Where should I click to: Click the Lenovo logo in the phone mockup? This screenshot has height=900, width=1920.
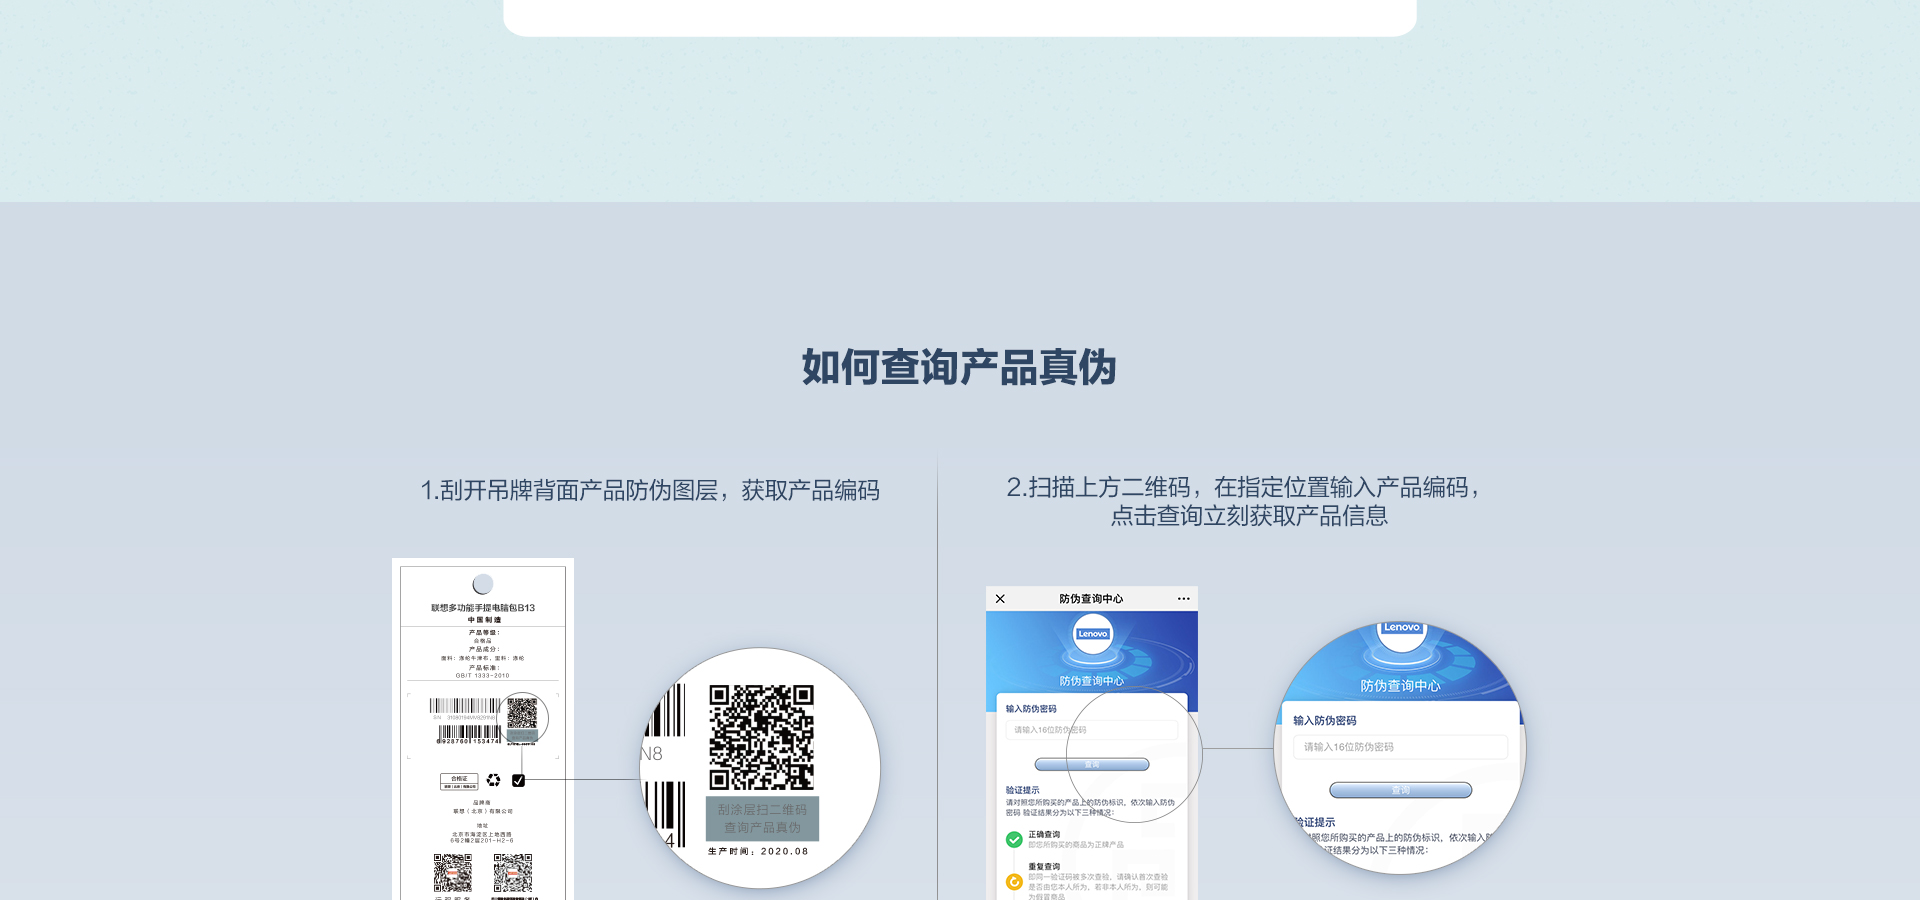tap(1093, 634)
